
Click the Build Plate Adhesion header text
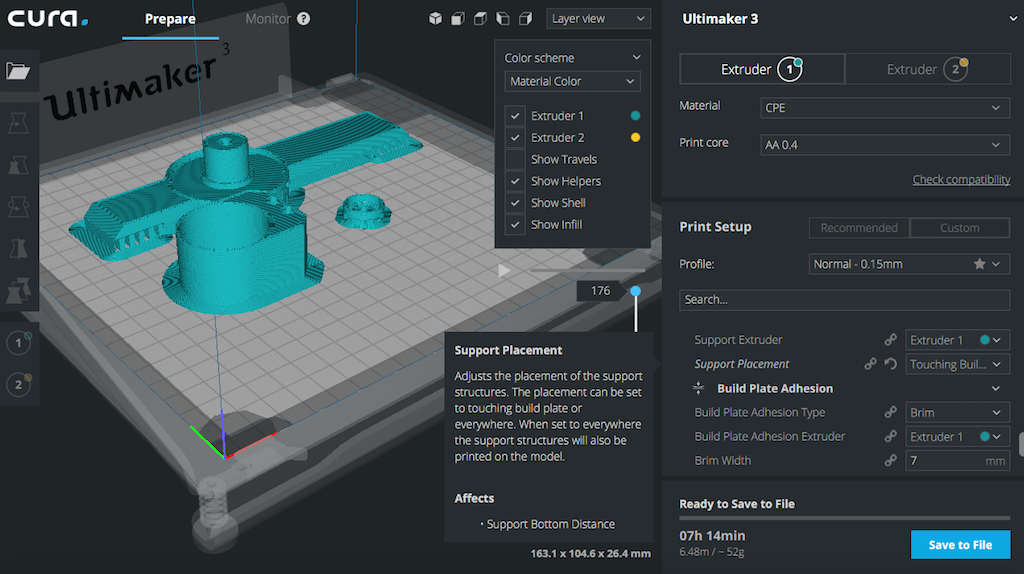tap(775, 389)
